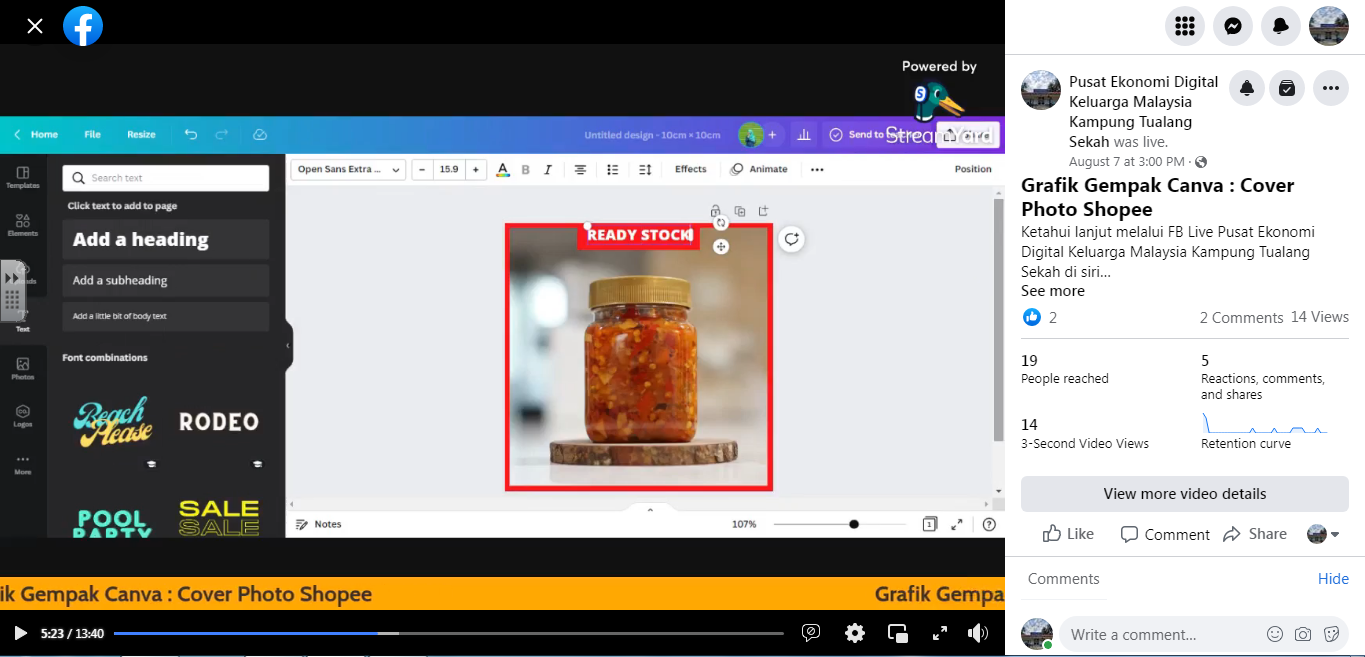The width and height of the screenshot is (1365, 657).
Task: Open the Canva insights chart icon
Action: (804, 134)
